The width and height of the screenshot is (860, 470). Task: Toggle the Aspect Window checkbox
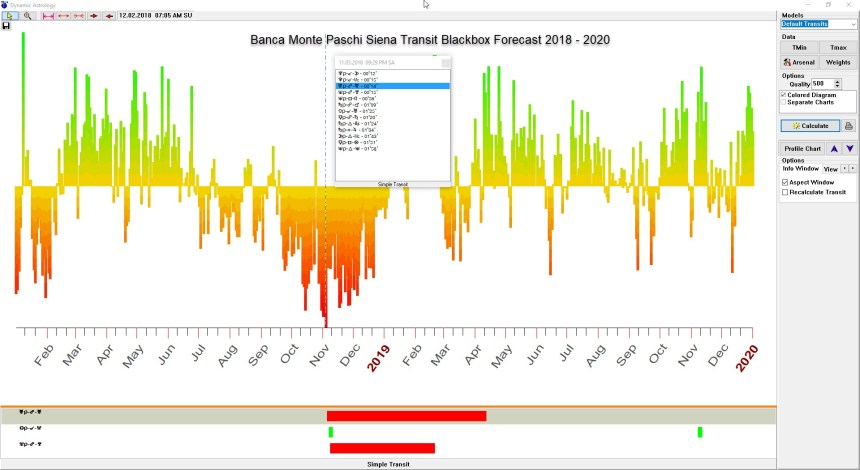(785, 182)
